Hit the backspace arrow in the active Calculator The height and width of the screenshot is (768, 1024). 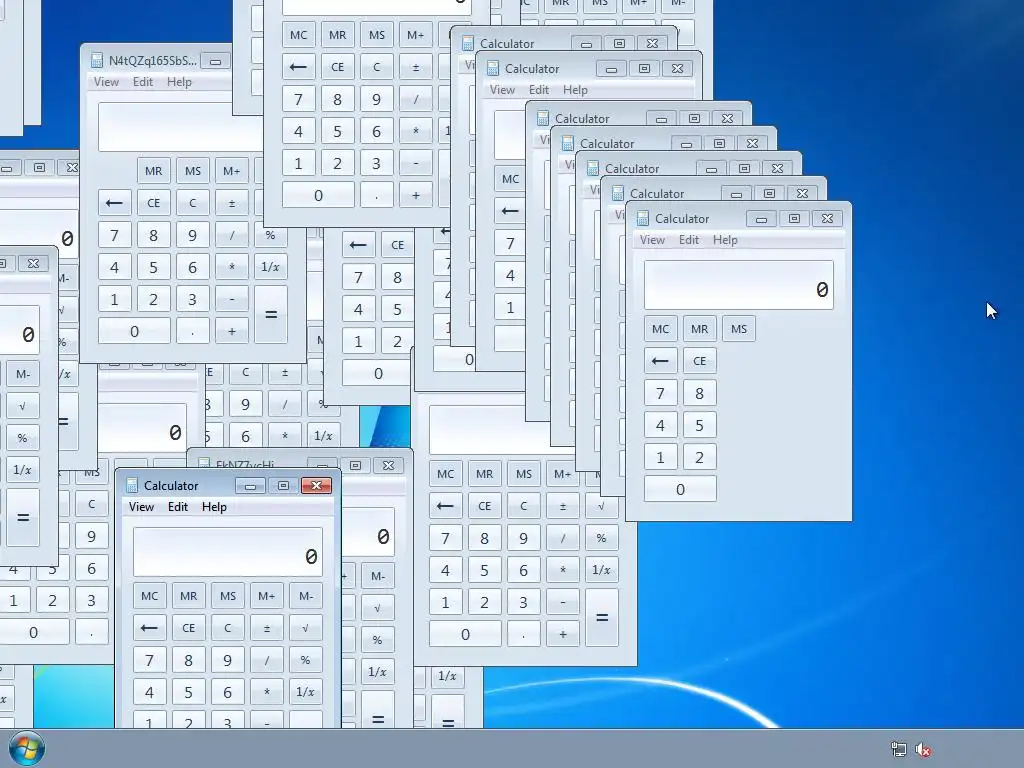pyautogui.click(x=150, y=628)
